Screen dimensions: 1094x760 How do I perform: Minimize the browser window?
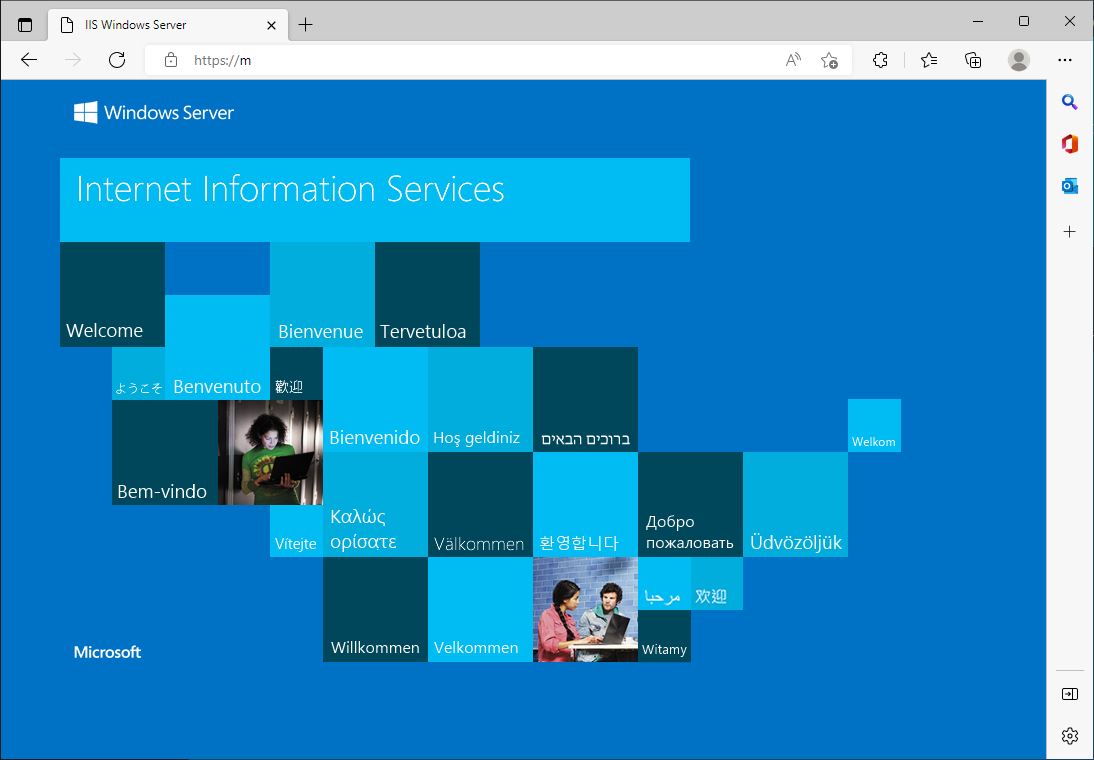[x=978, y=21]
